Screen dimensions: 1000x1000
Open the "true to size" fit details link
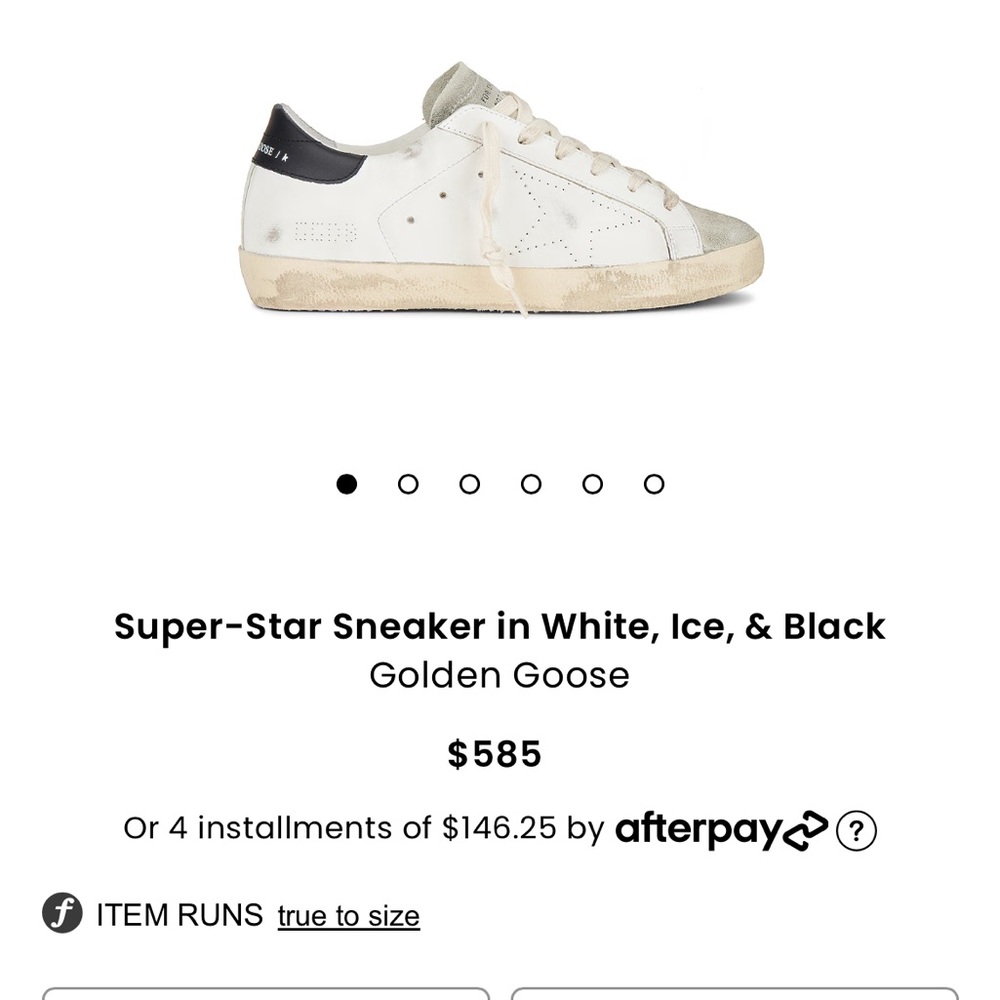(348, 915)
